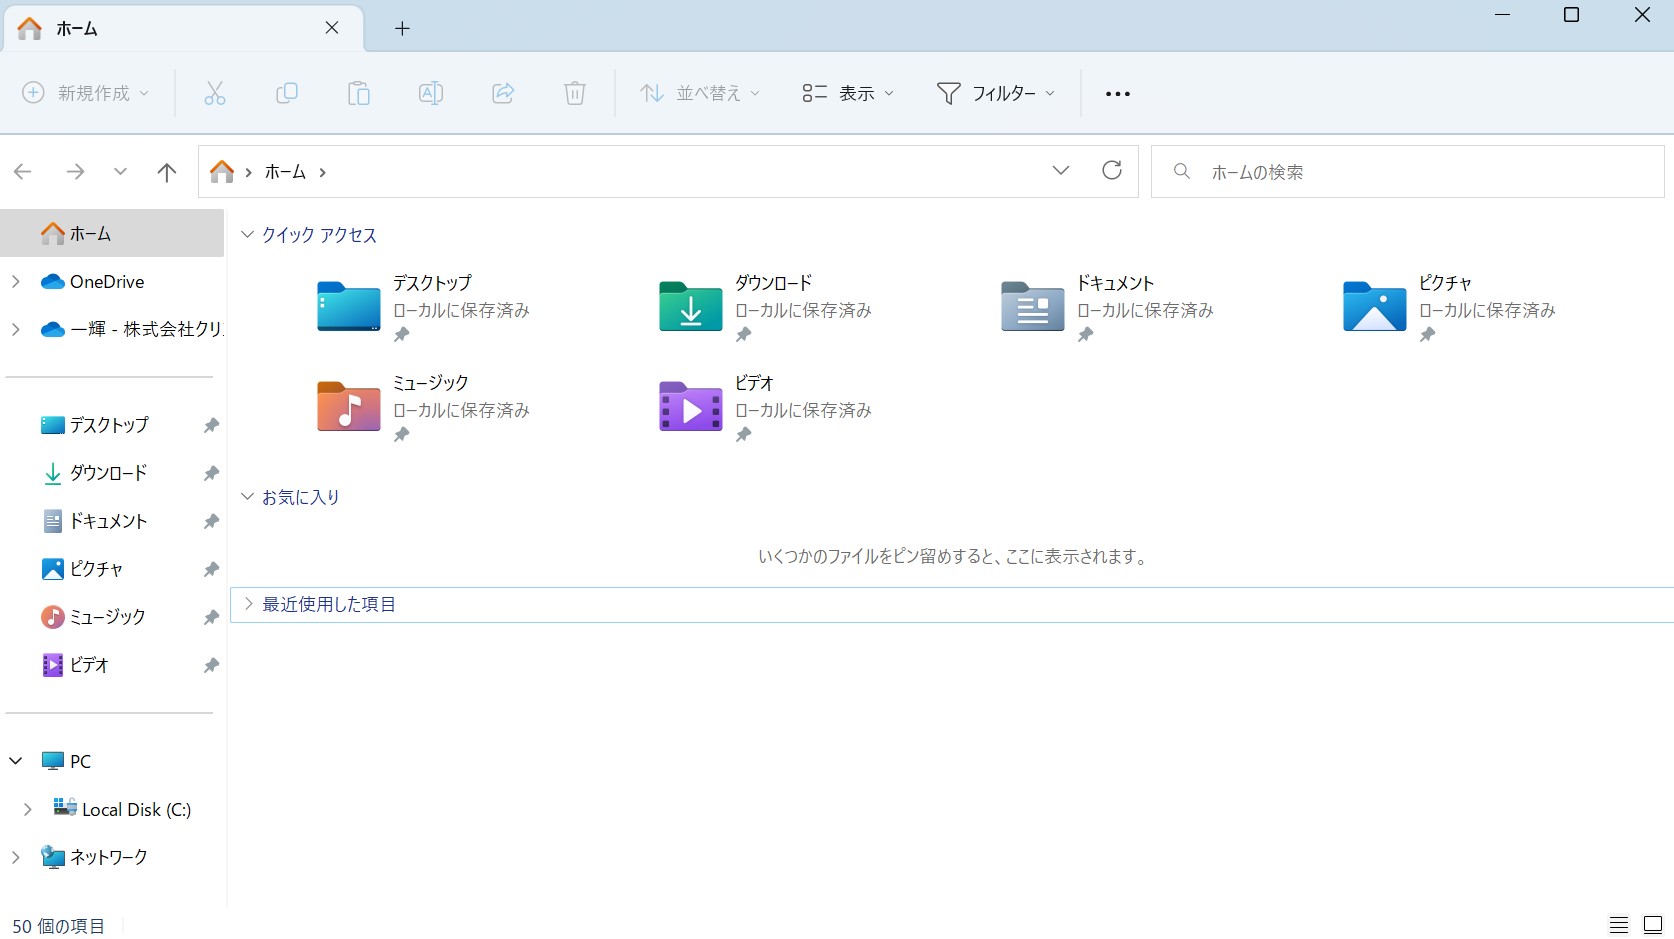Open the 並べ替え sort menu
Screen dimensions: 1674x939
pos(700,93)
